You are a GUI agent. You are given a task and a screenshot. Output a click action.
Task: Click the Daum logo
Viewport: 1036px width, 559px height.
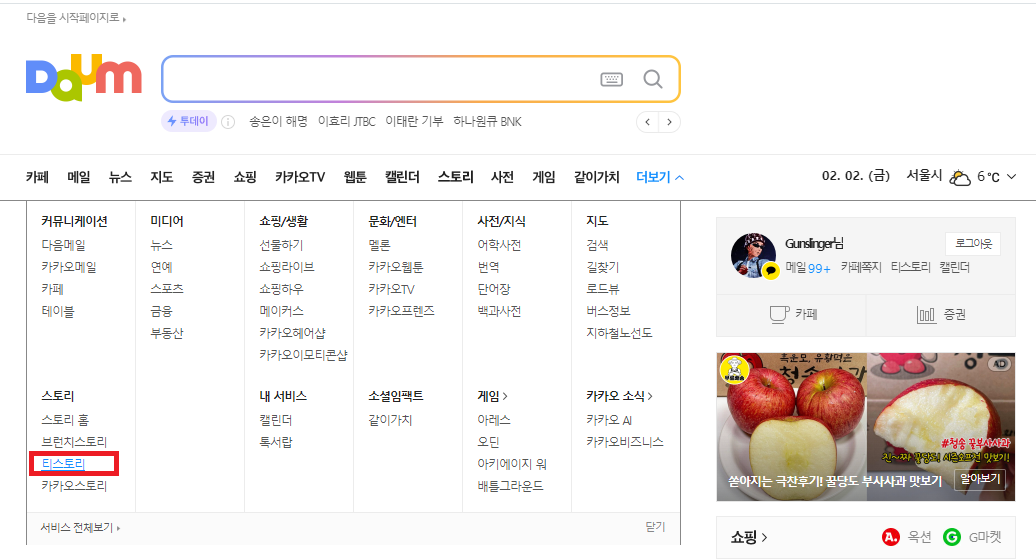coord(84,78)
